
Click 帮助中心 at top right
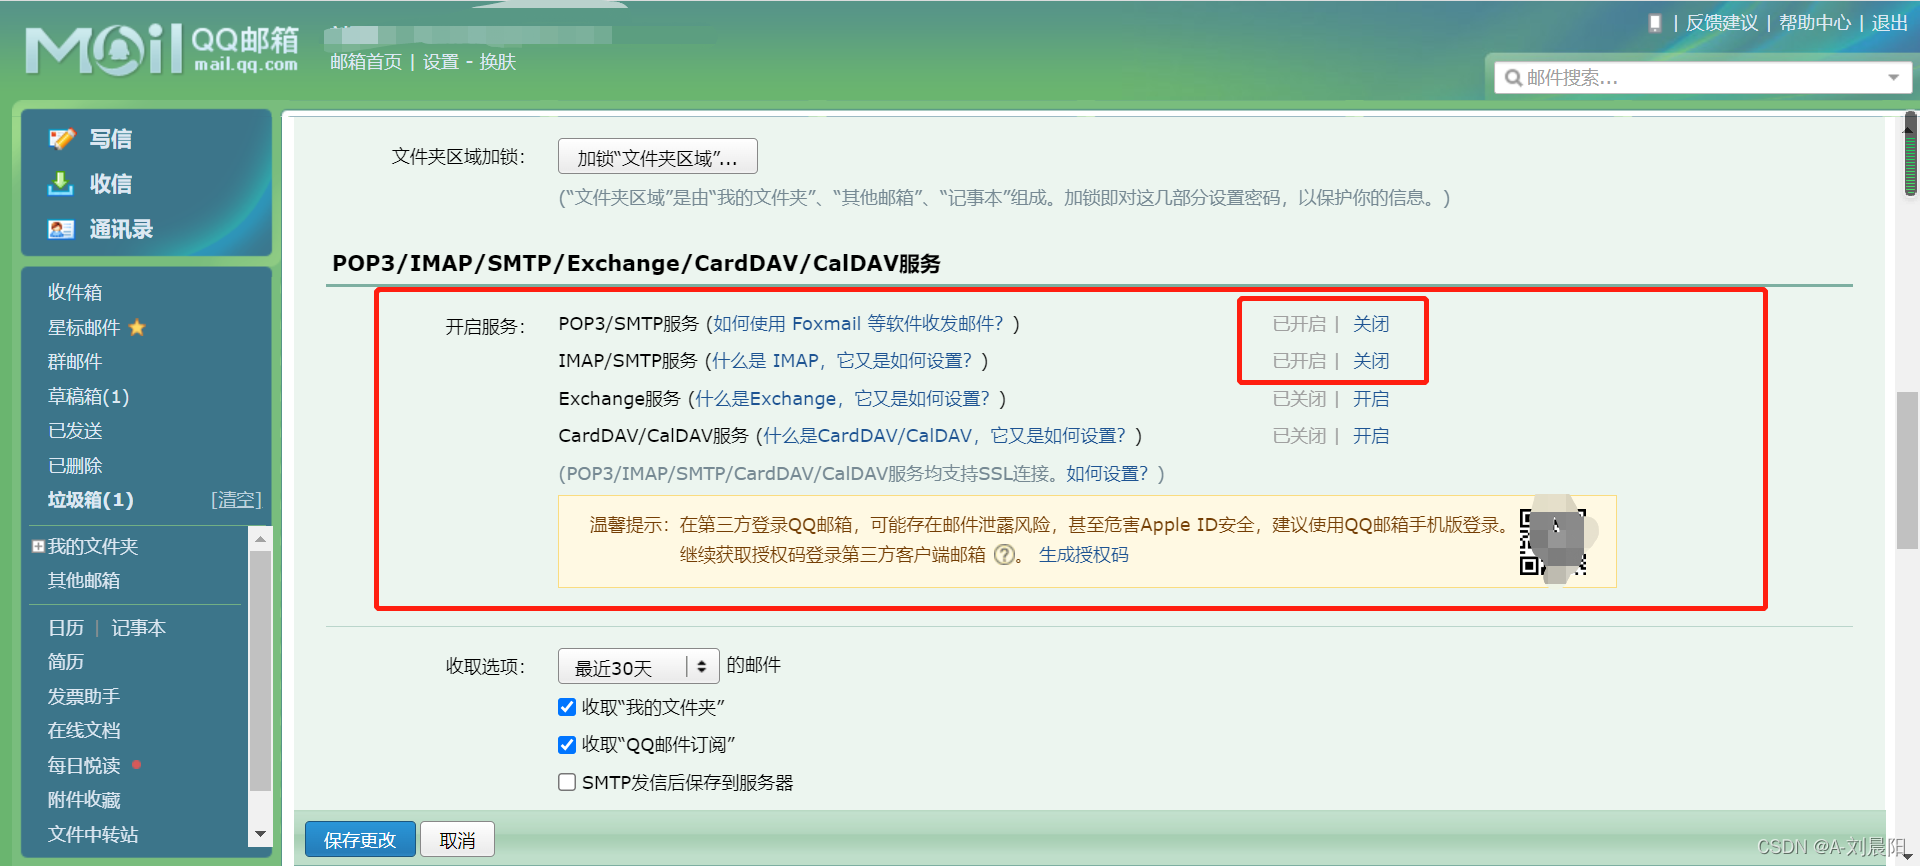tap(1815, 23)
